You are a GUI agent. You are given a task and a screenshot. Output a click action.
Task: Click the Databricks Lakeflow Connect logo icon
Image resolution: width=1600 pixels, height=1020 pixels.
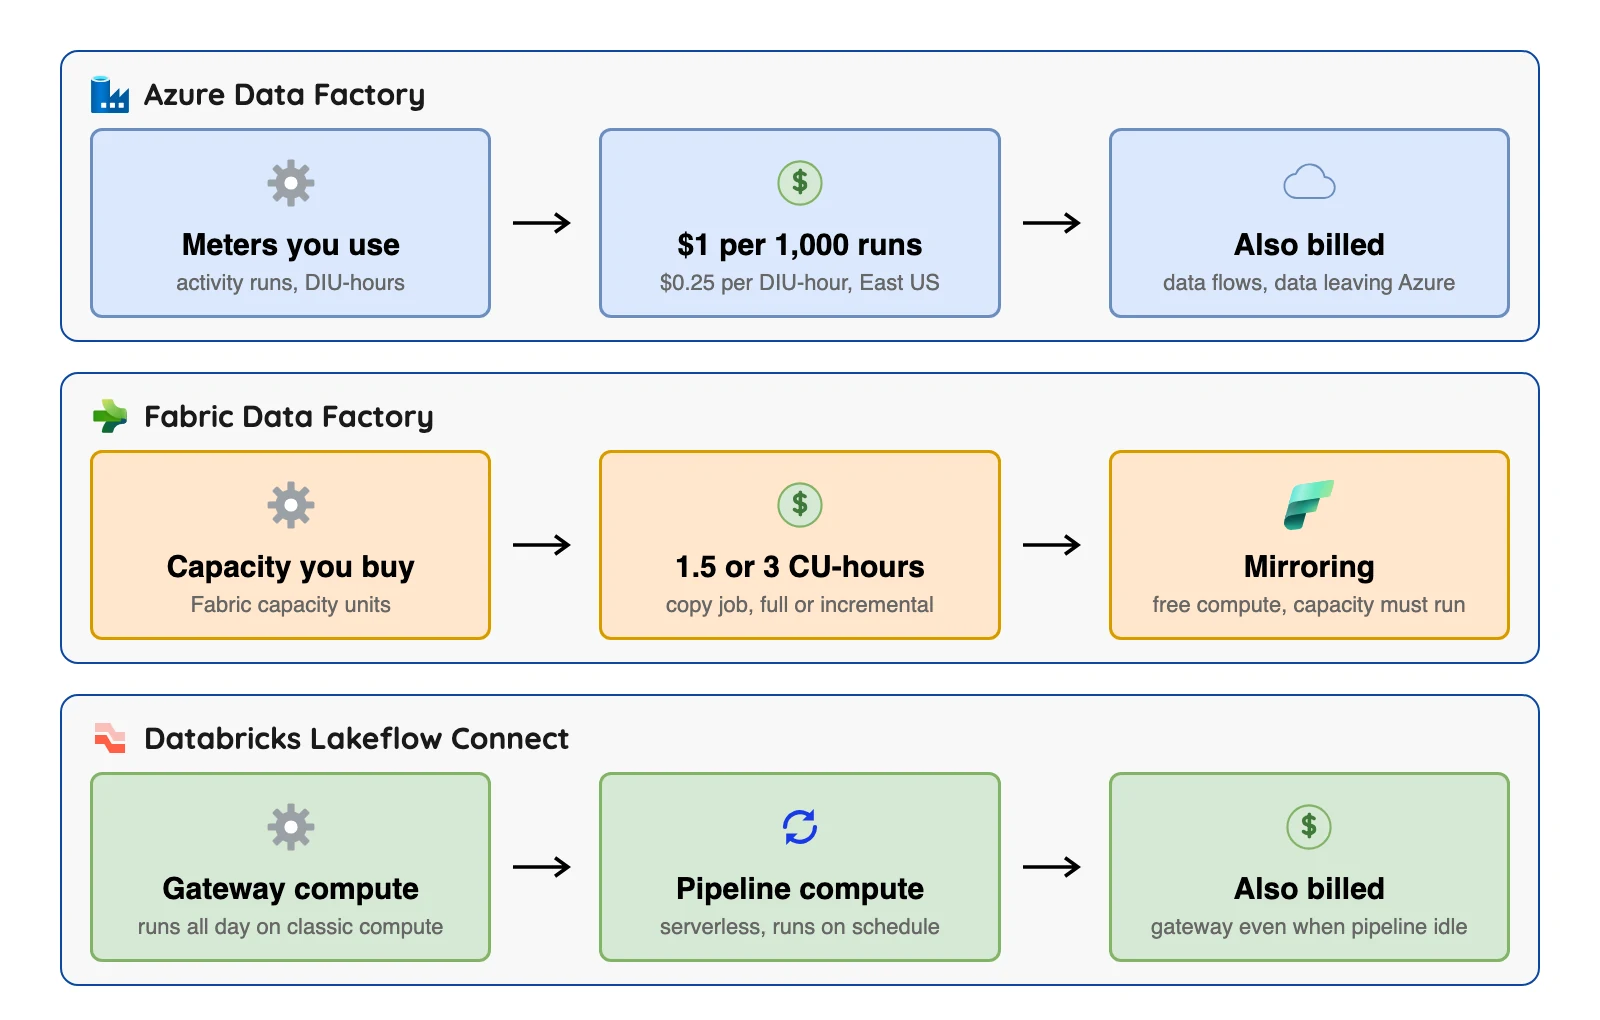[110, 738]
